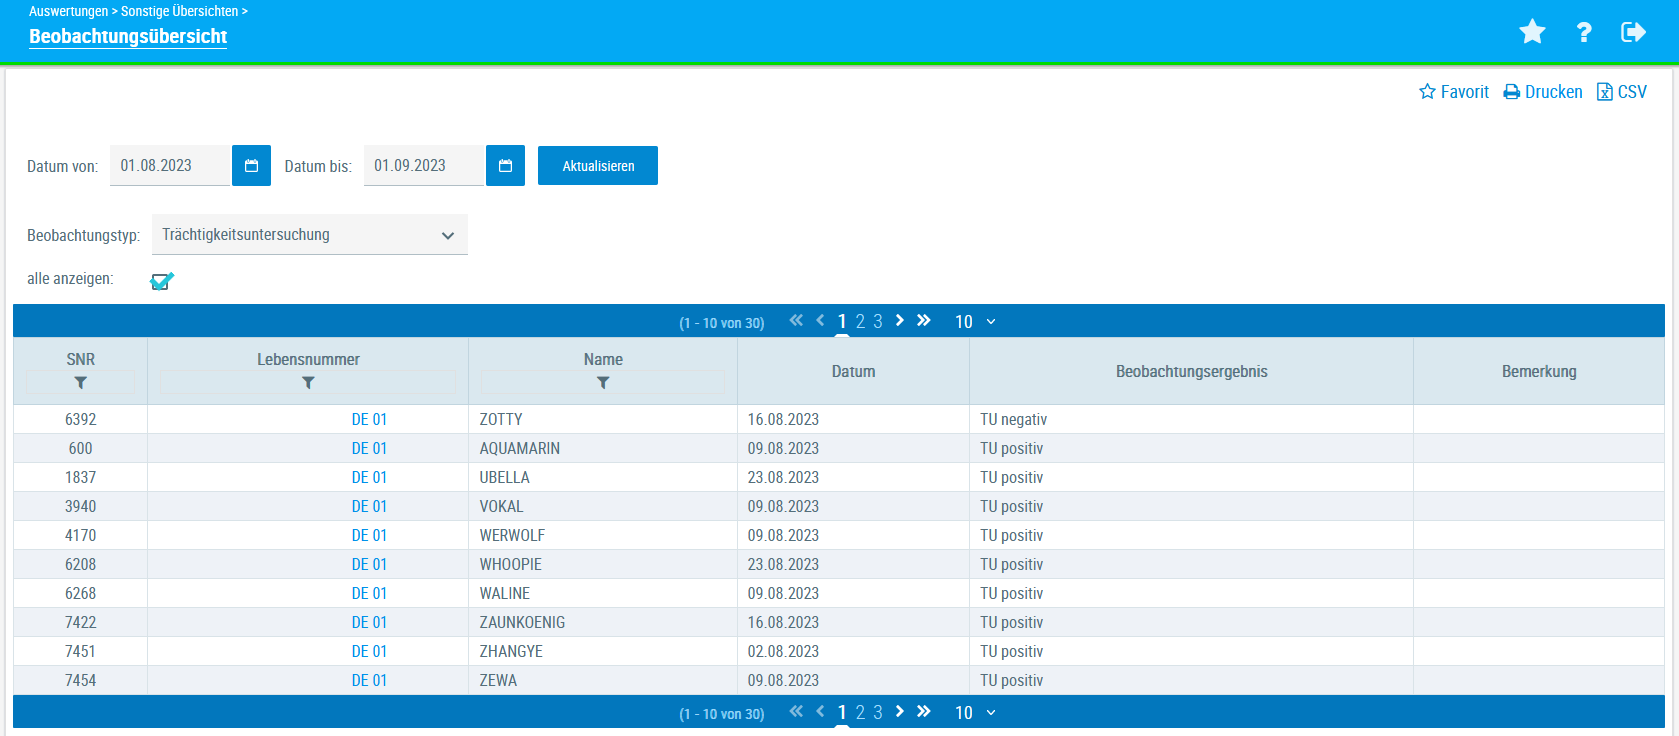This screenshot has height=736, width=1679.
Task: Toggle the 'alle anzeigen' checkbox
Action: [161, 281]
